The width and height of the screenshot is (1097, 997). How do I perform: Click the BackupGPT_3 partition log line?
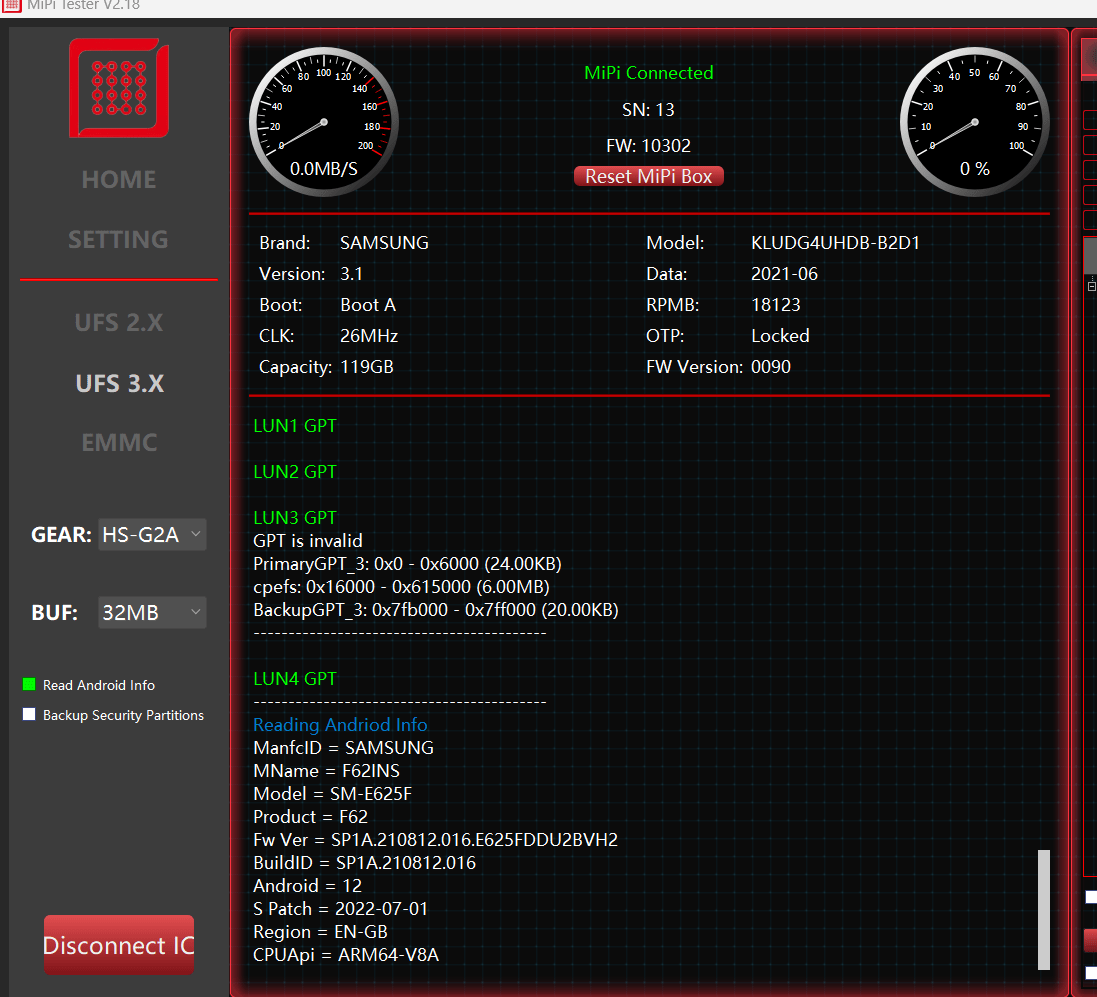click(x=436, y=610)
